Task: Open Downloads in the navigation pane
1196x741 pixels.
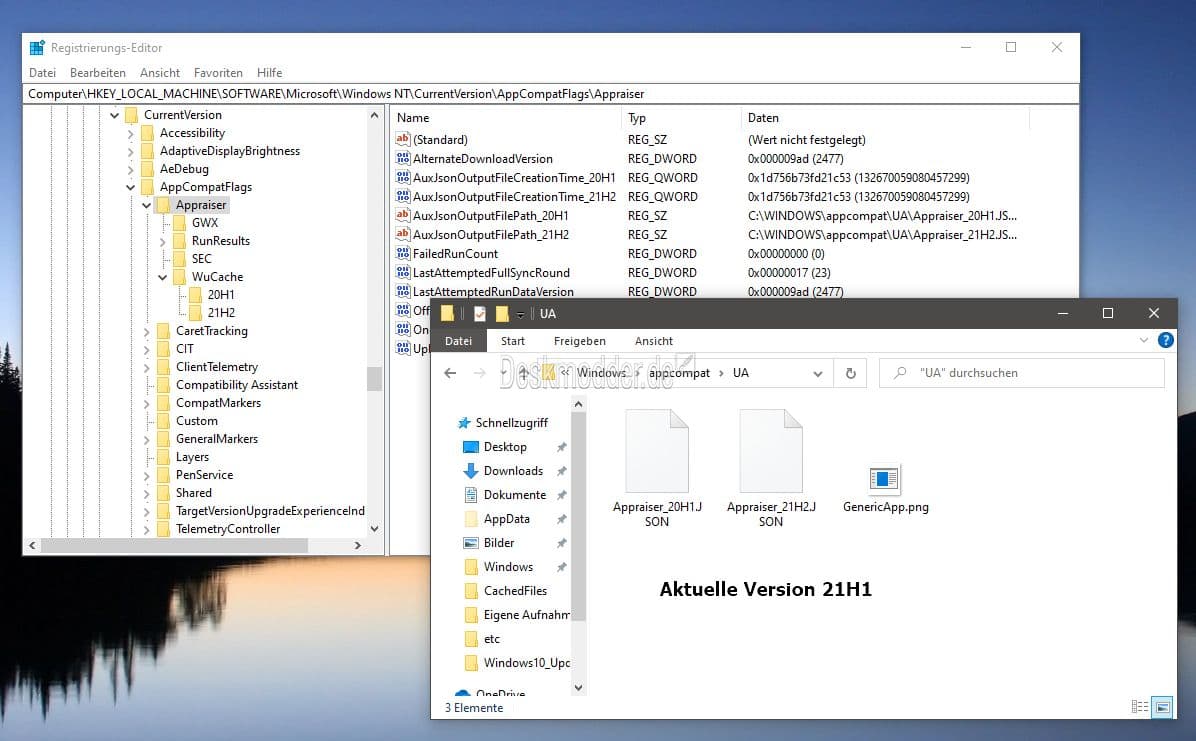Action: pyautogui.click(x=513, y=471)
